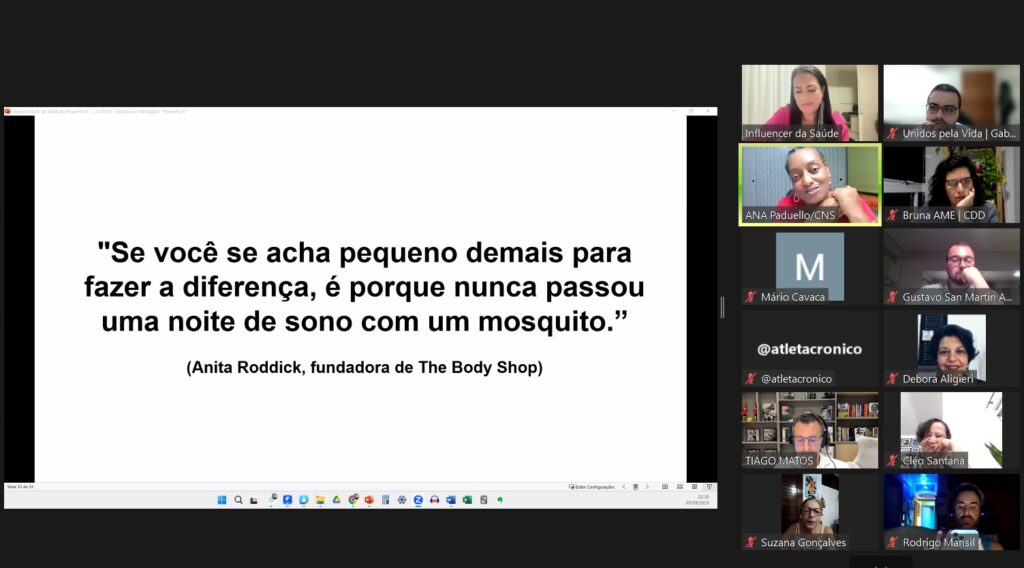The image size is (1024, 568).
Task: Open the taskbar Search magnifier
Action: [x=238, y=500]
